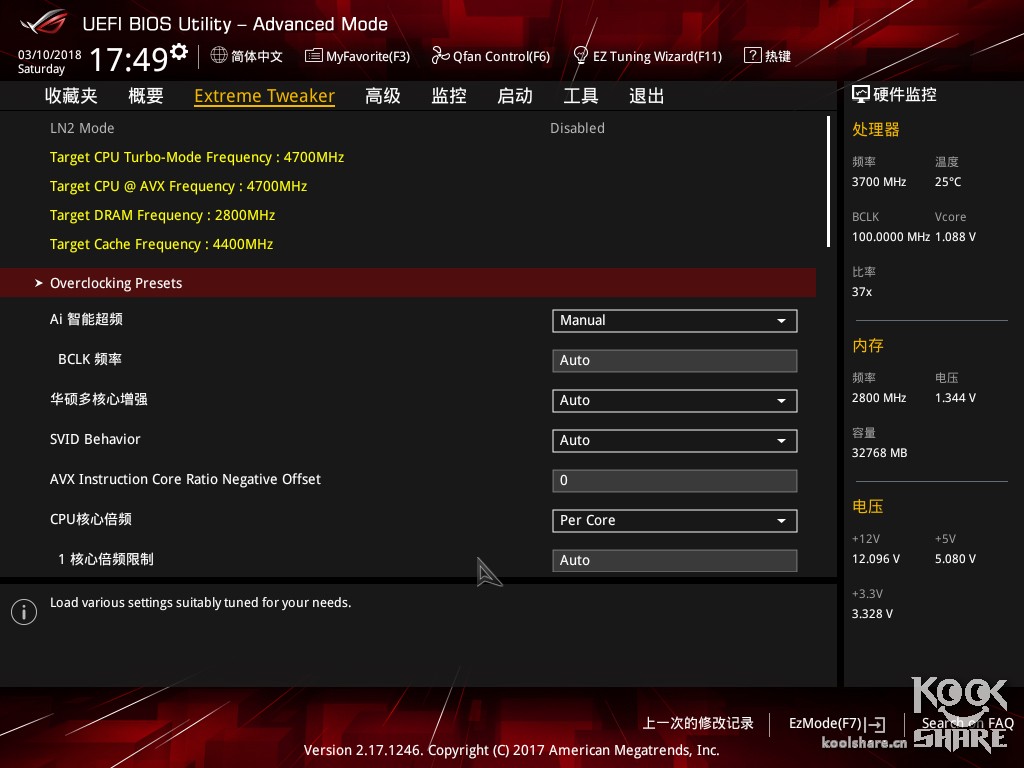Screen dimensions: 1024x768
Task: Click the settings list scrollbar
Action: pos(828,182)
